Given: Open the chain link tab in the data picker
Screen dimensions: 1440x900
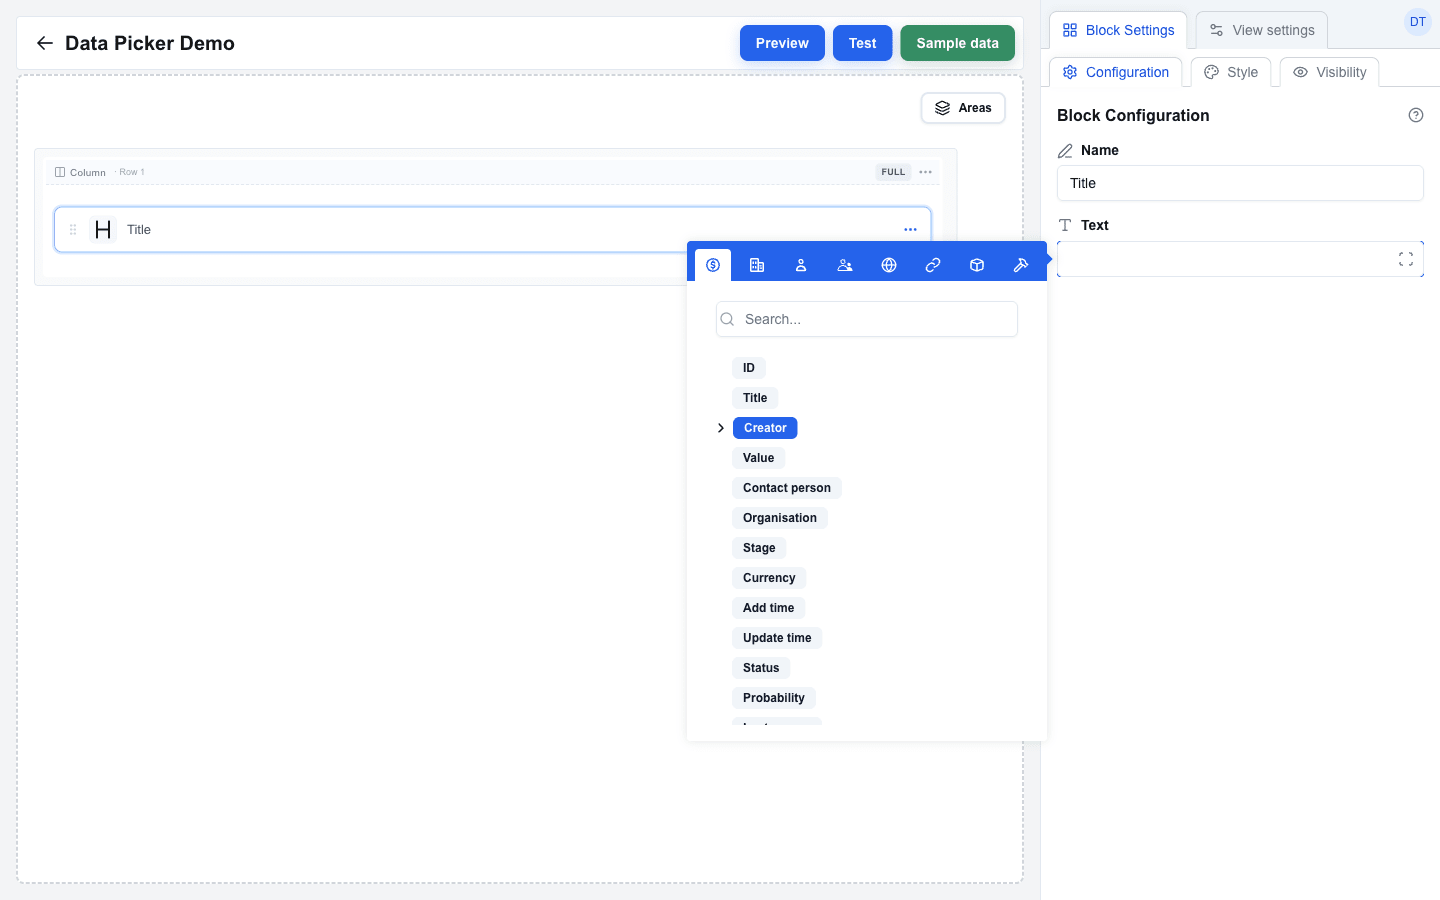Looking at the screenshot, I should point(933,265).
